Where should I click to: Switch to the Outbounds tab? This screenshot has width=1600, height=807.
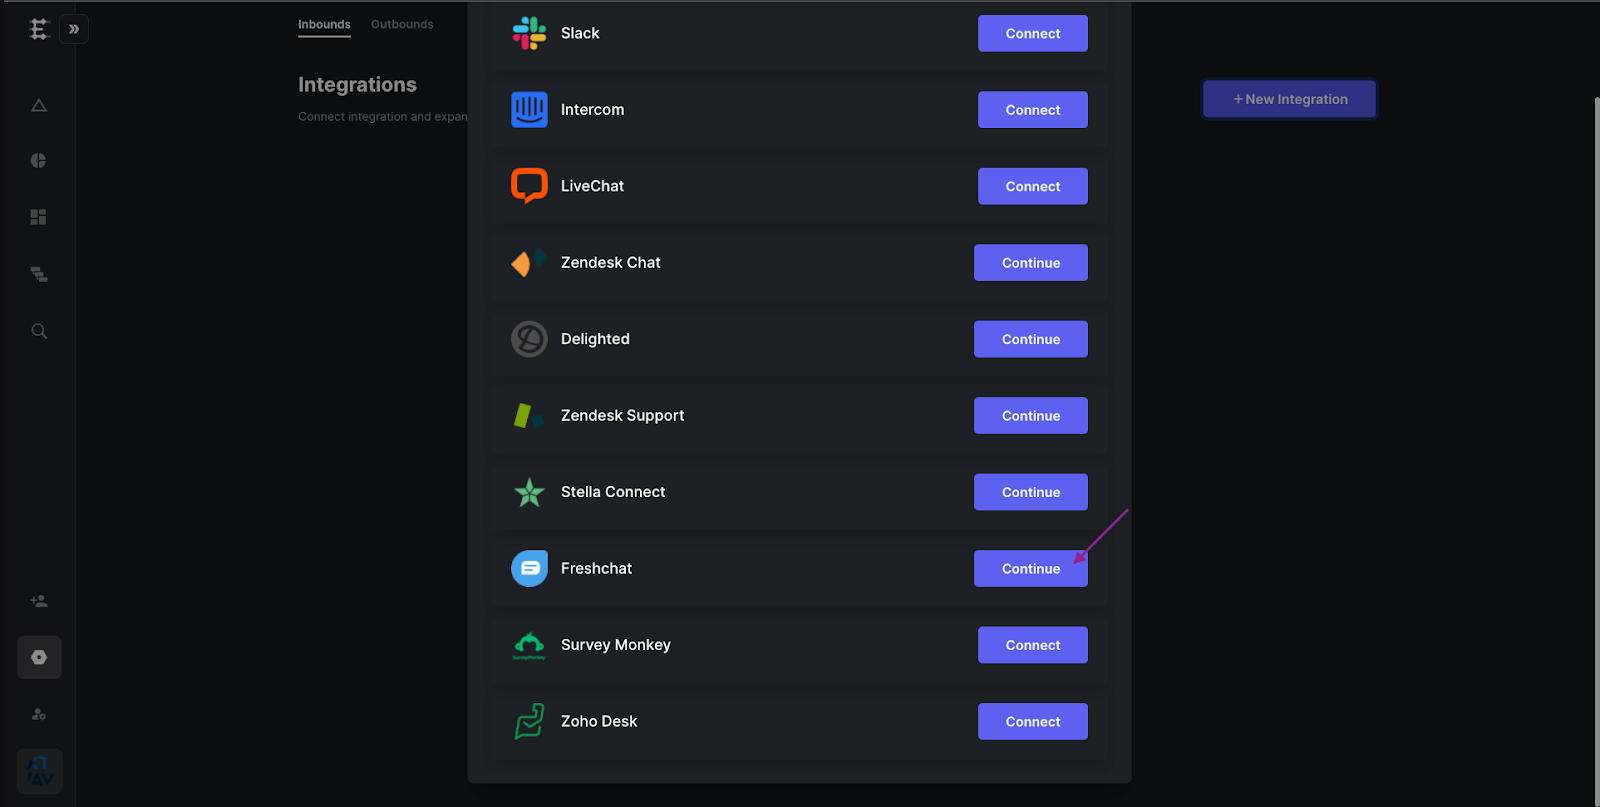(402, 24)
